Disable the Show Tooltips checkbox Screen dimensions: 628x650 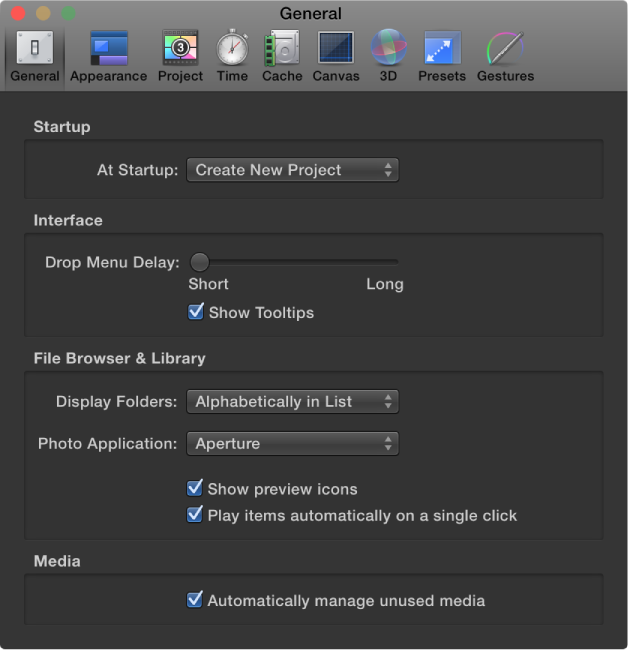click(x=196, y=312)
